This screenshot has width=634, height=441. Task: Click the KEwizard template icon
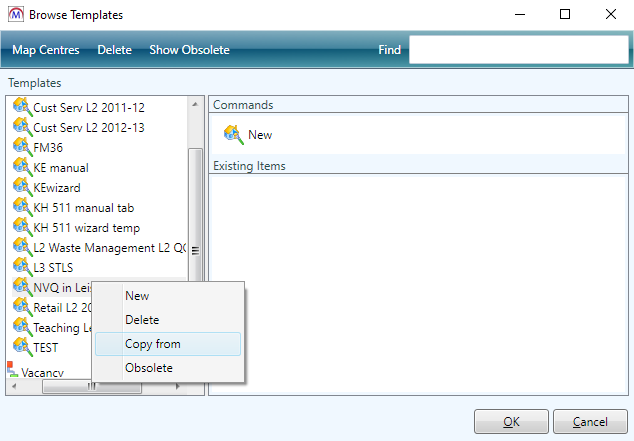(22, 187)
